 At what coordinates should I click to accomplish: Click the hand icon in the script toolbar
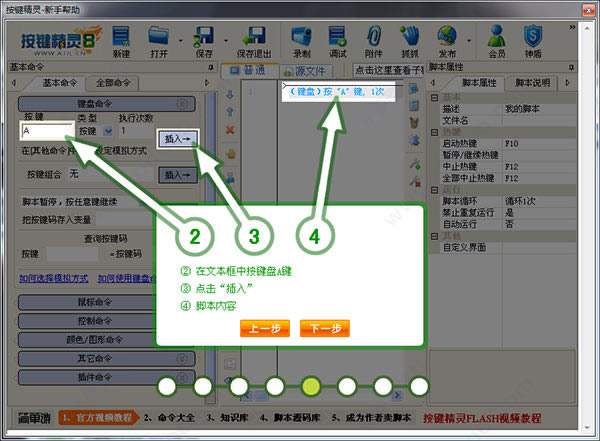[230, 154]
